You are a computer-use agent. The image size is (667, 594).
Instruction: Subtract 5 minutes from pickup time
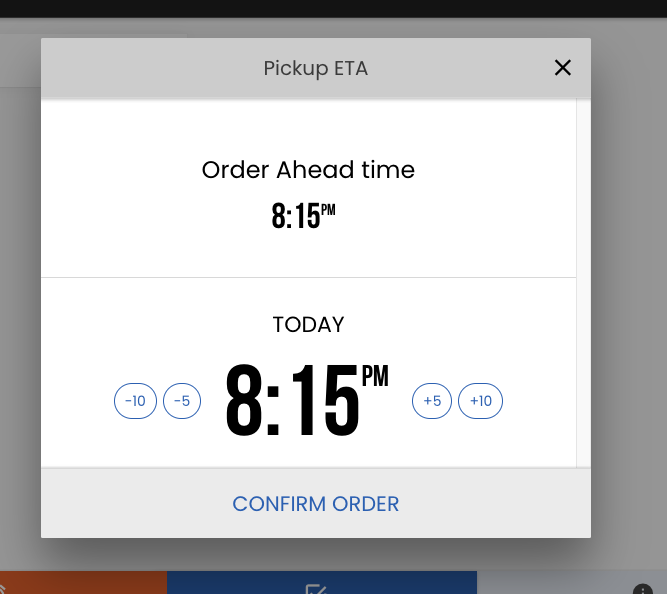(x=182, y=401)
